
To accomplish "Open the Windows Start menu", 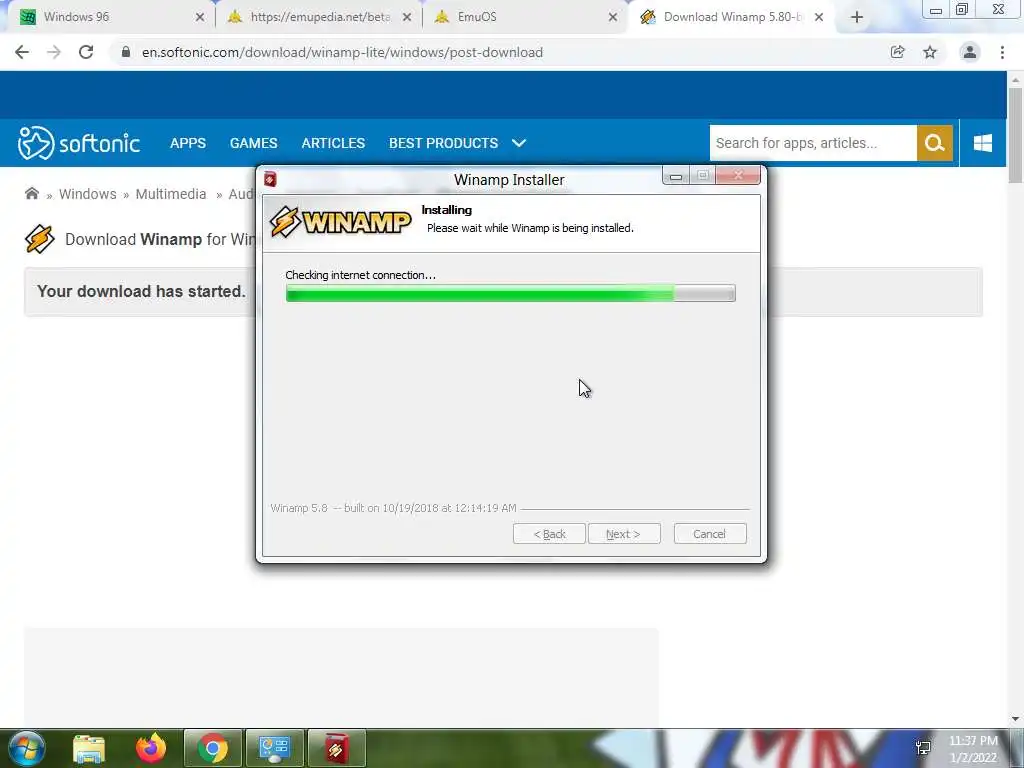I will click(26, 748).
